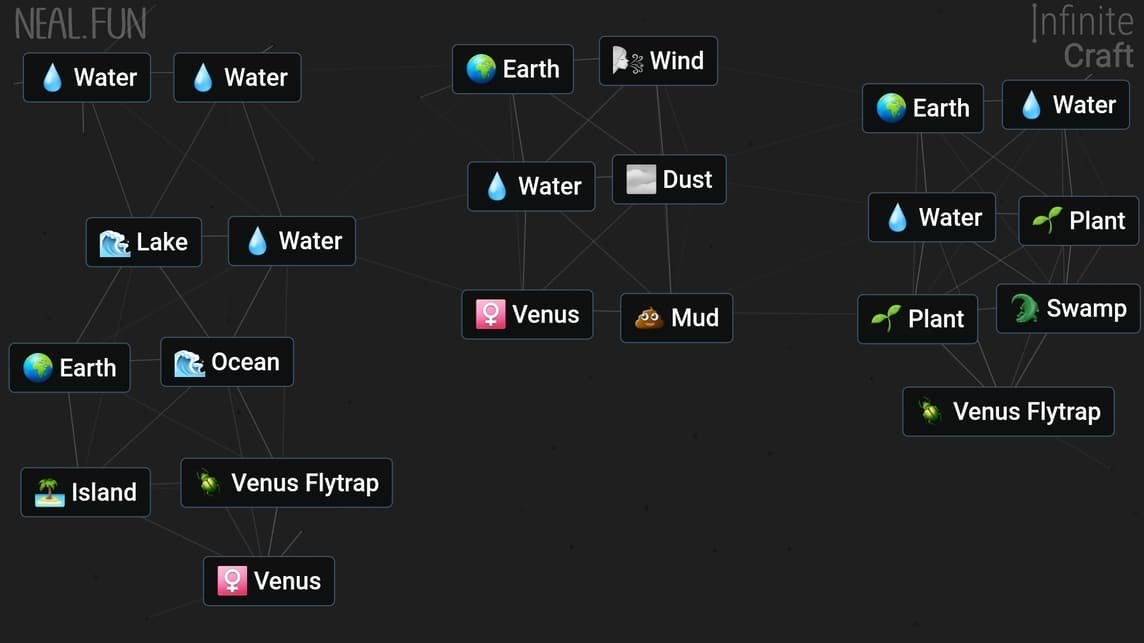Click the female symbol icon on the bottom Venus tile

[x=231, y=581]
